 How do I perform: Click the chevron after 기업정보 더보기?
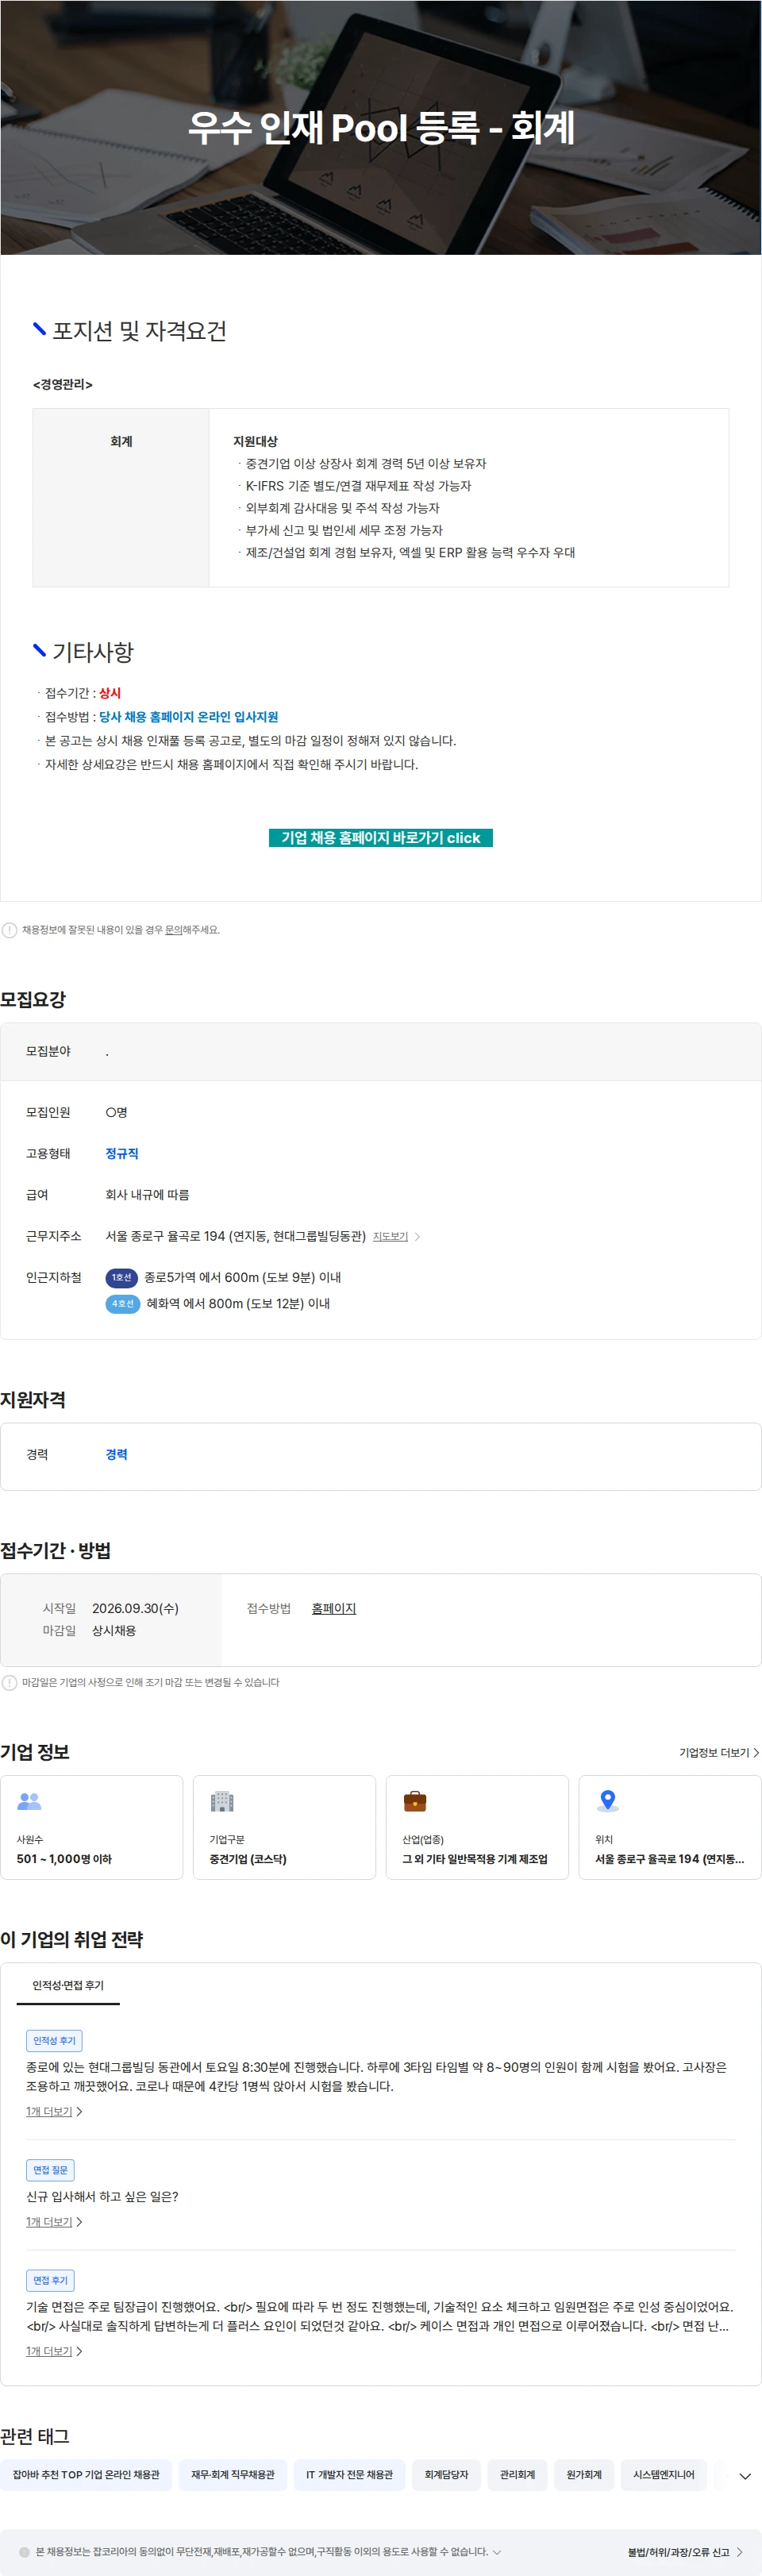click(x=756, y=1753)
